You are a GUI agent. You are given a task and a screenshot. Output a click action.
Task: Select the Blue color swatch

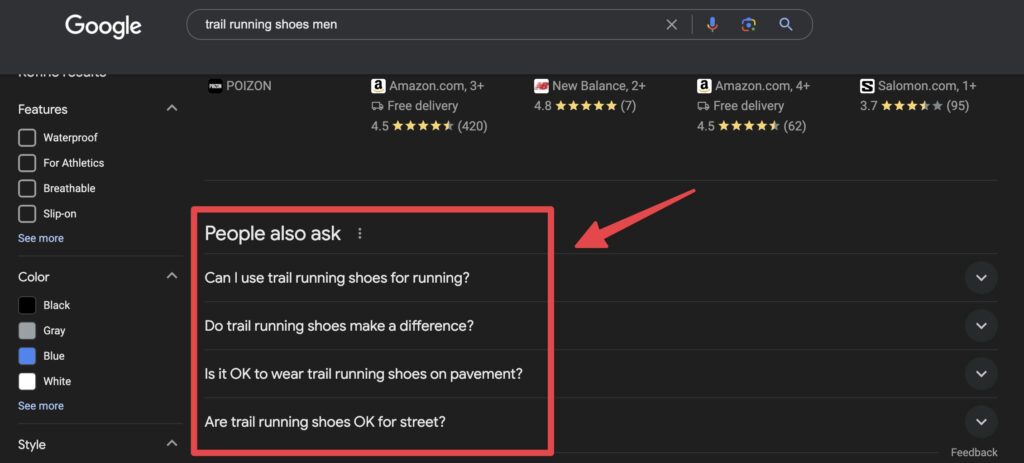(27, 356)
